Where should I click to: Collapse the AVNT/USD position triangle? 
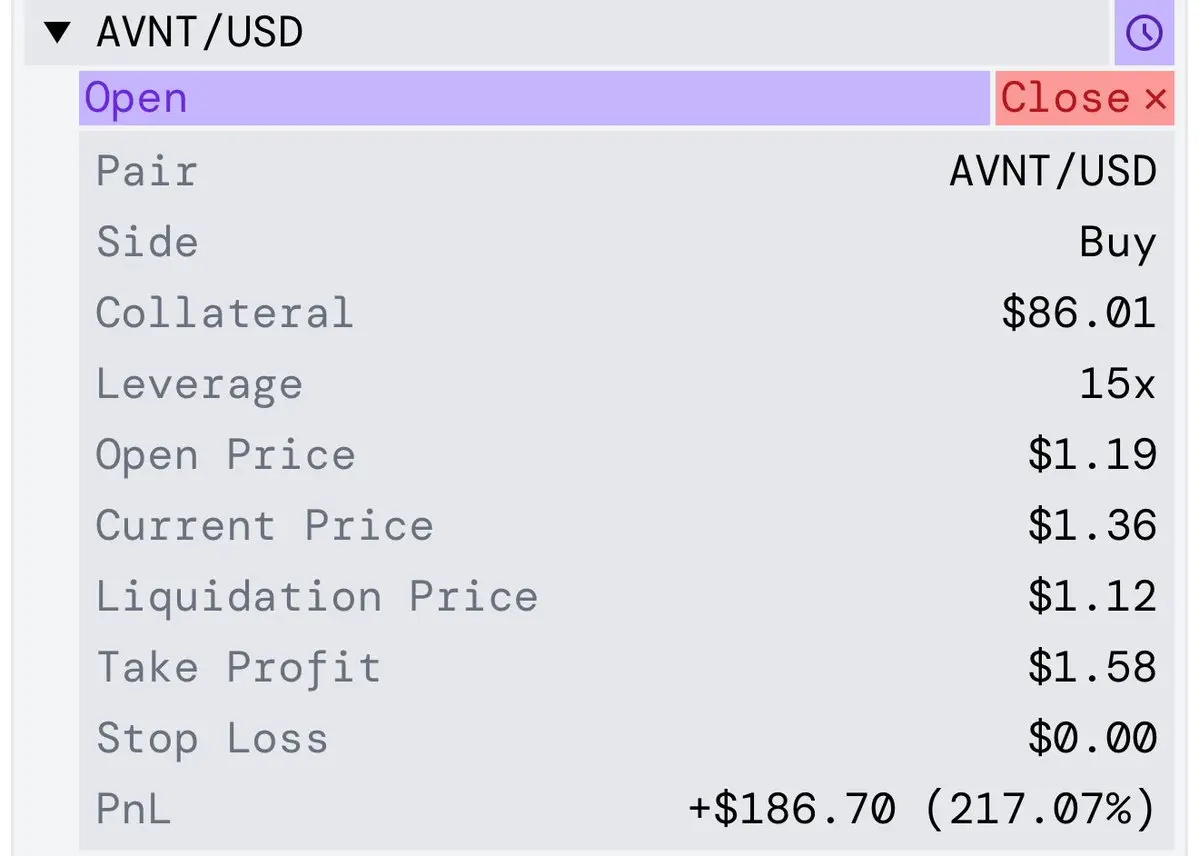(57, 33)
